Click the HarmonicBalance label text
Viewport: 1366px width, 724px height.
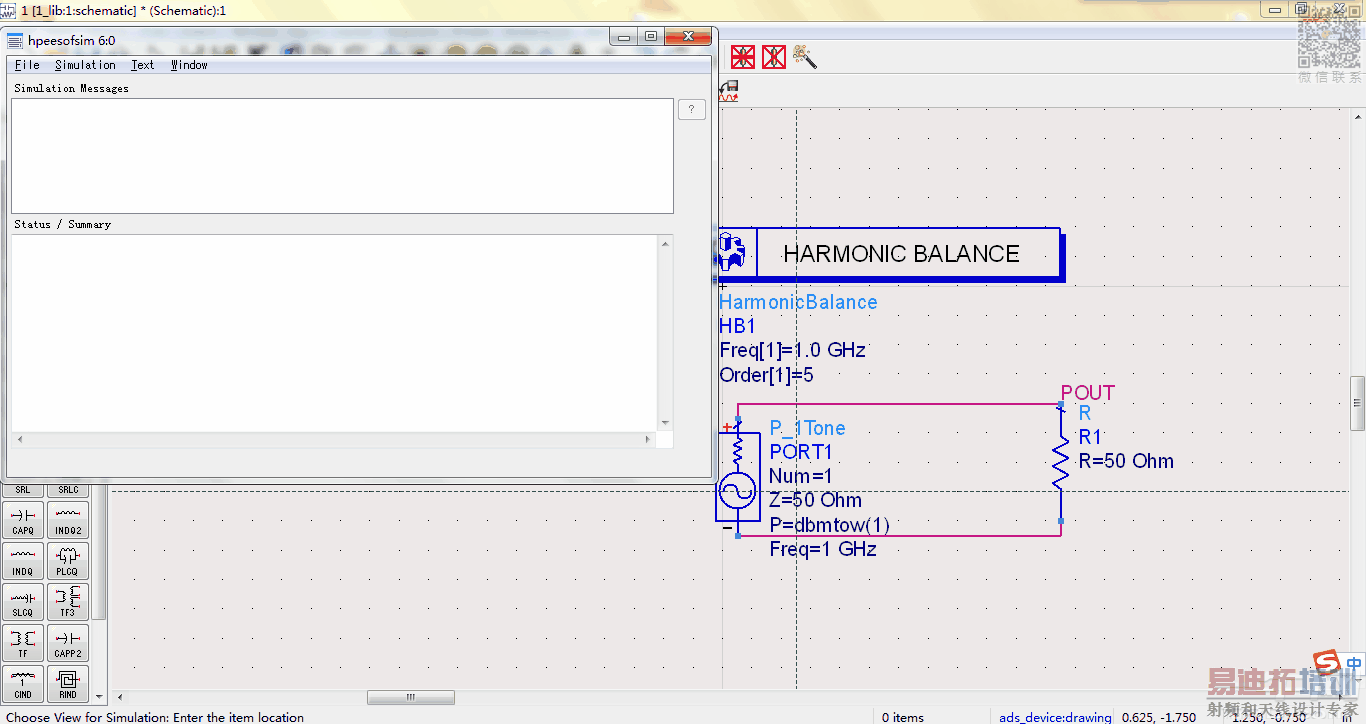click(x=798, y=302)
